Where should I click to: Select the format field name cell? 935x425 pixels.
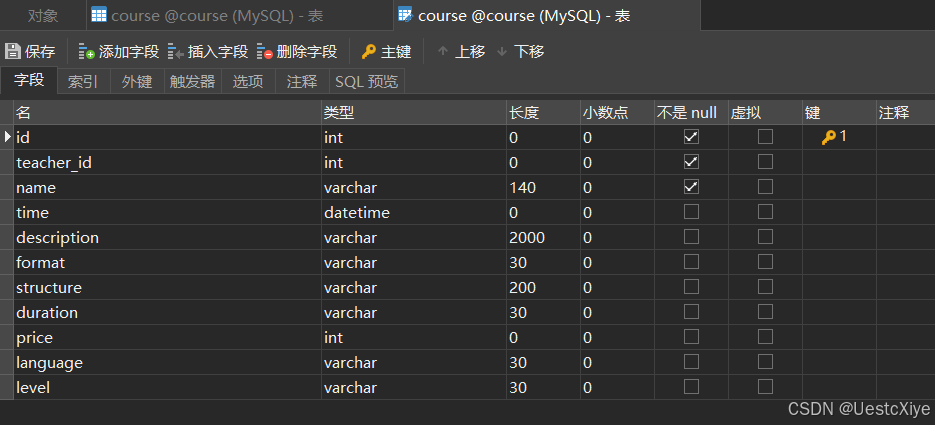click(x=167, y=262)
